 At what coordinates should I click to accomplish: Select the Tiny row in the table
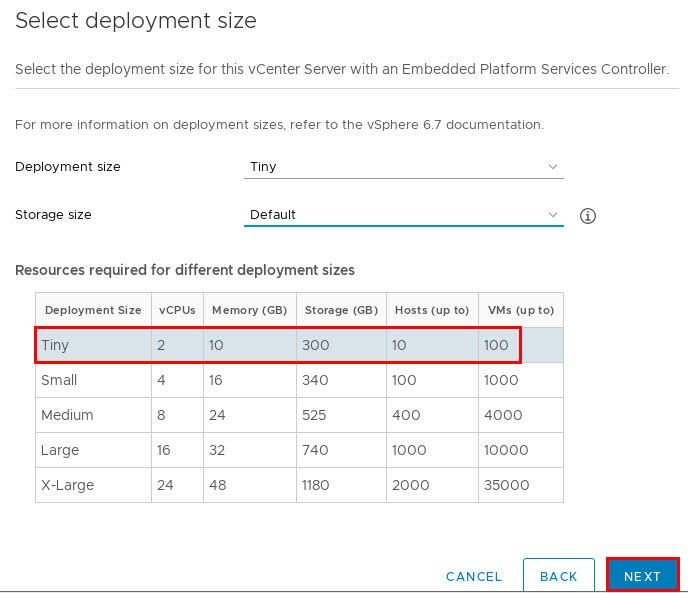tap(299, 345)
